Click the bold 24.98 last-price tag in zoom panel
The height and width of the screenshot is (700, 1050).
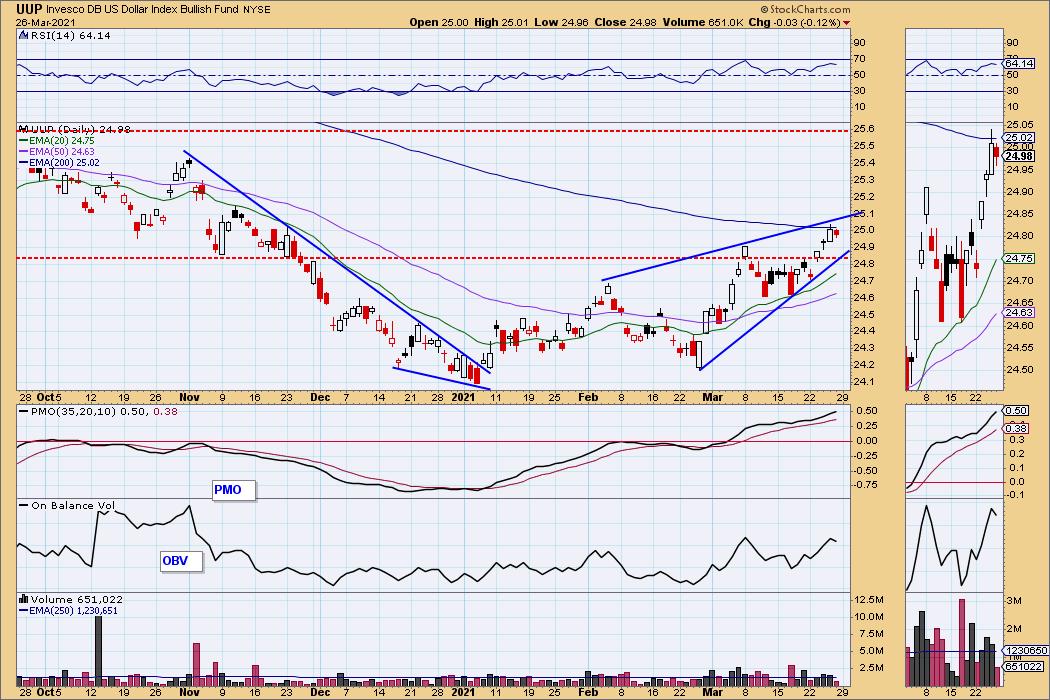click(1020, 156)
